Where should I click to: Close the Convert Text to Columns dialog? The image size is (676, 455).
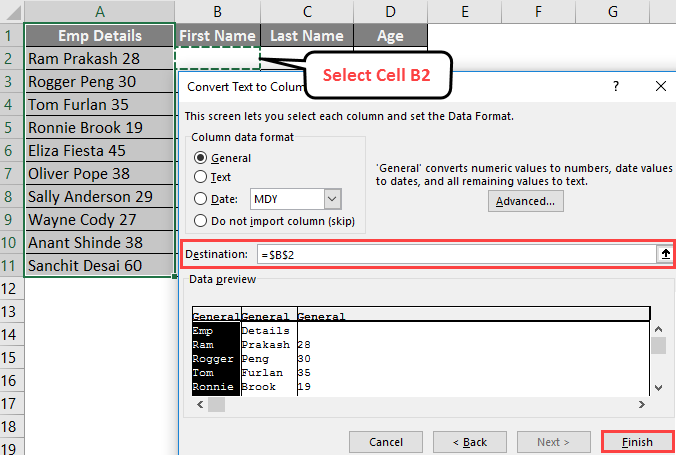tap(660, 86)
